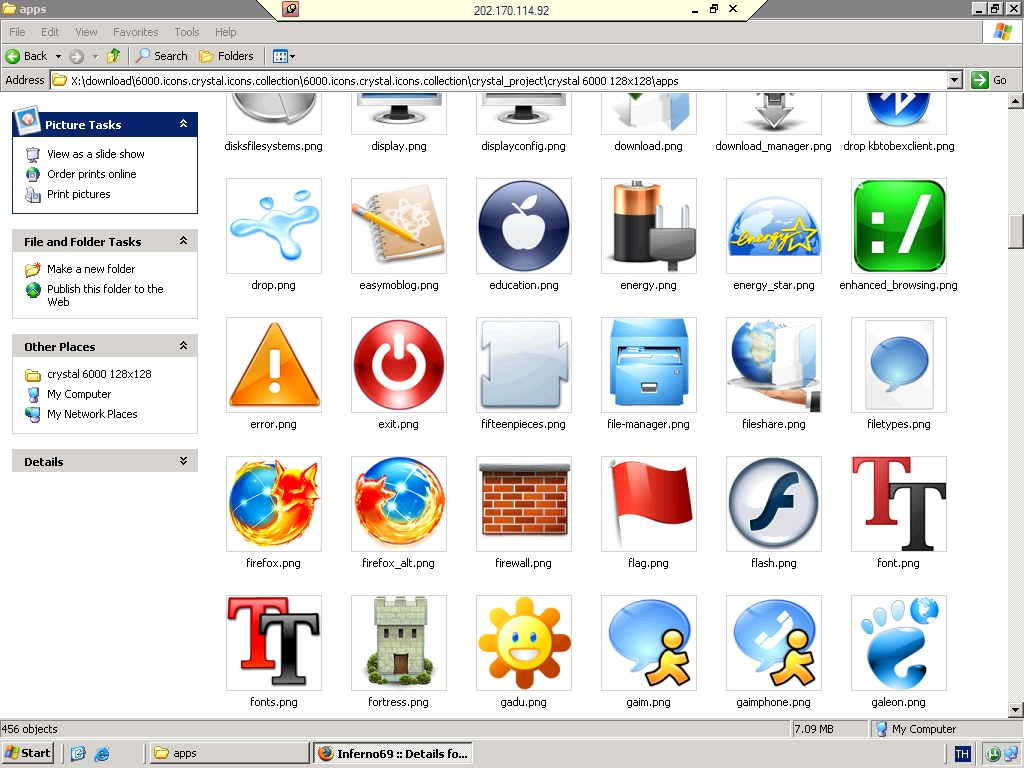Select the error.png warning triangle

tap(274, 365)
